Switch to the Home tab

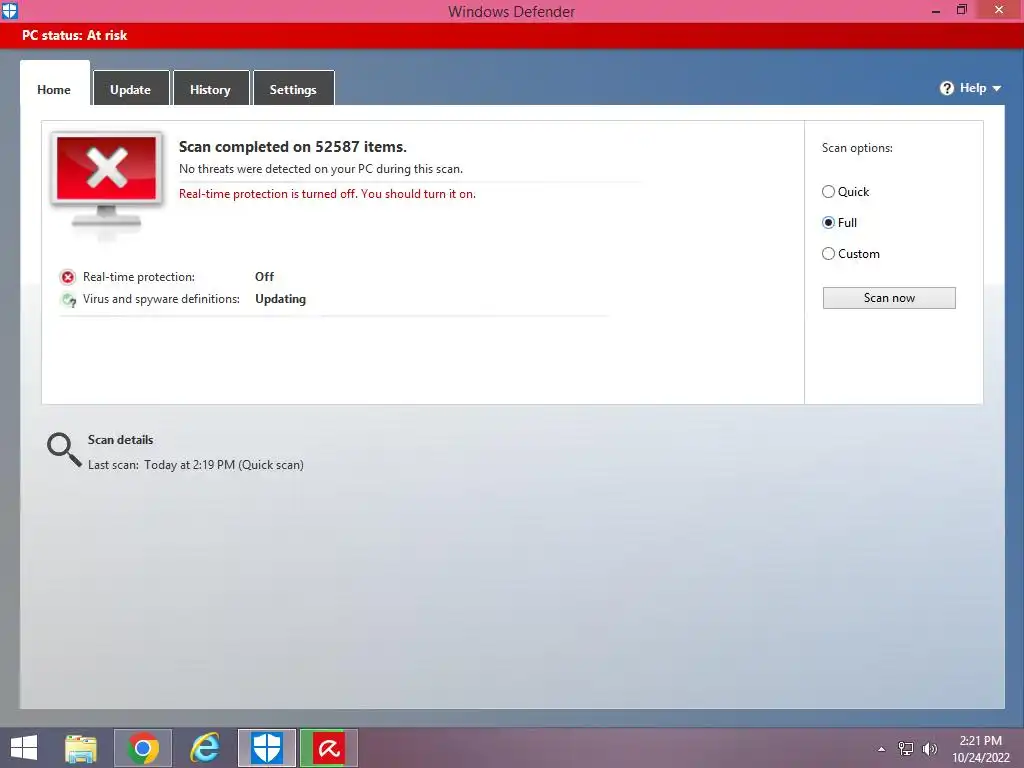(x=54, y=84)
